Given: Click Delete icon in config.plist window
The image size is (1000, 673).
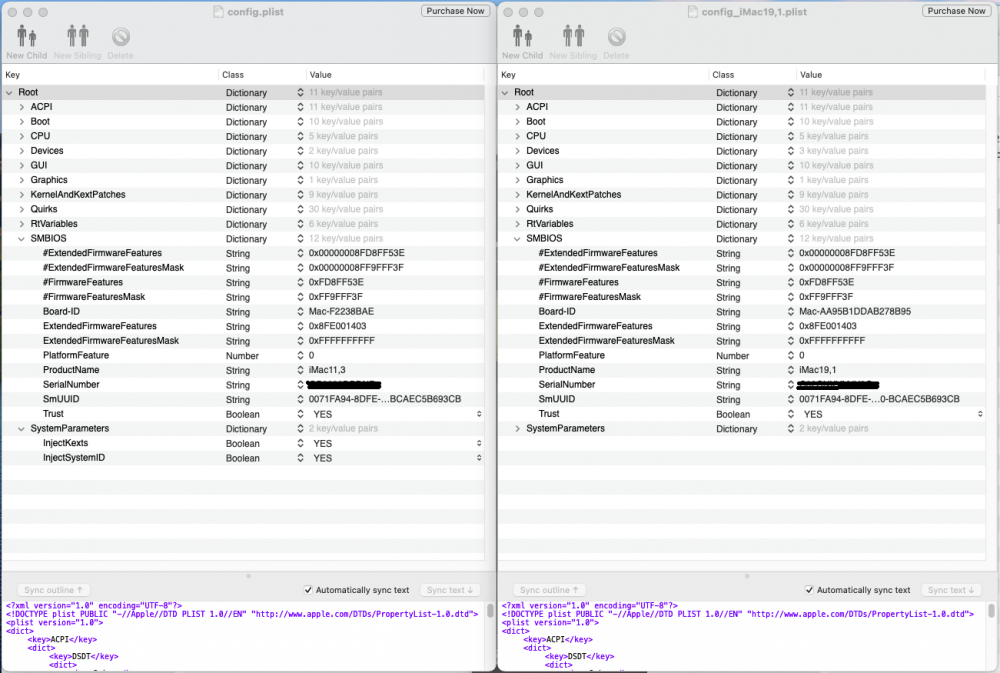Looking at the screenshot, I should (x=121, y=37).
